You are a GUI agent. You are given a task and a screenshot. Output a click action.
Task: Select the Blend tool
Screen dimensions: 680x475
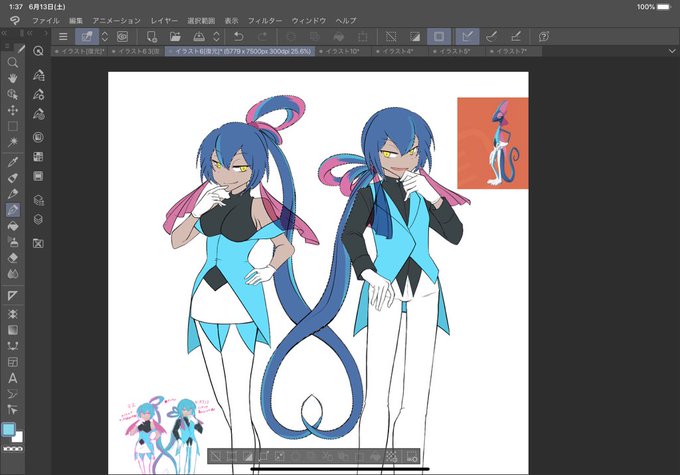click(13, 274)
